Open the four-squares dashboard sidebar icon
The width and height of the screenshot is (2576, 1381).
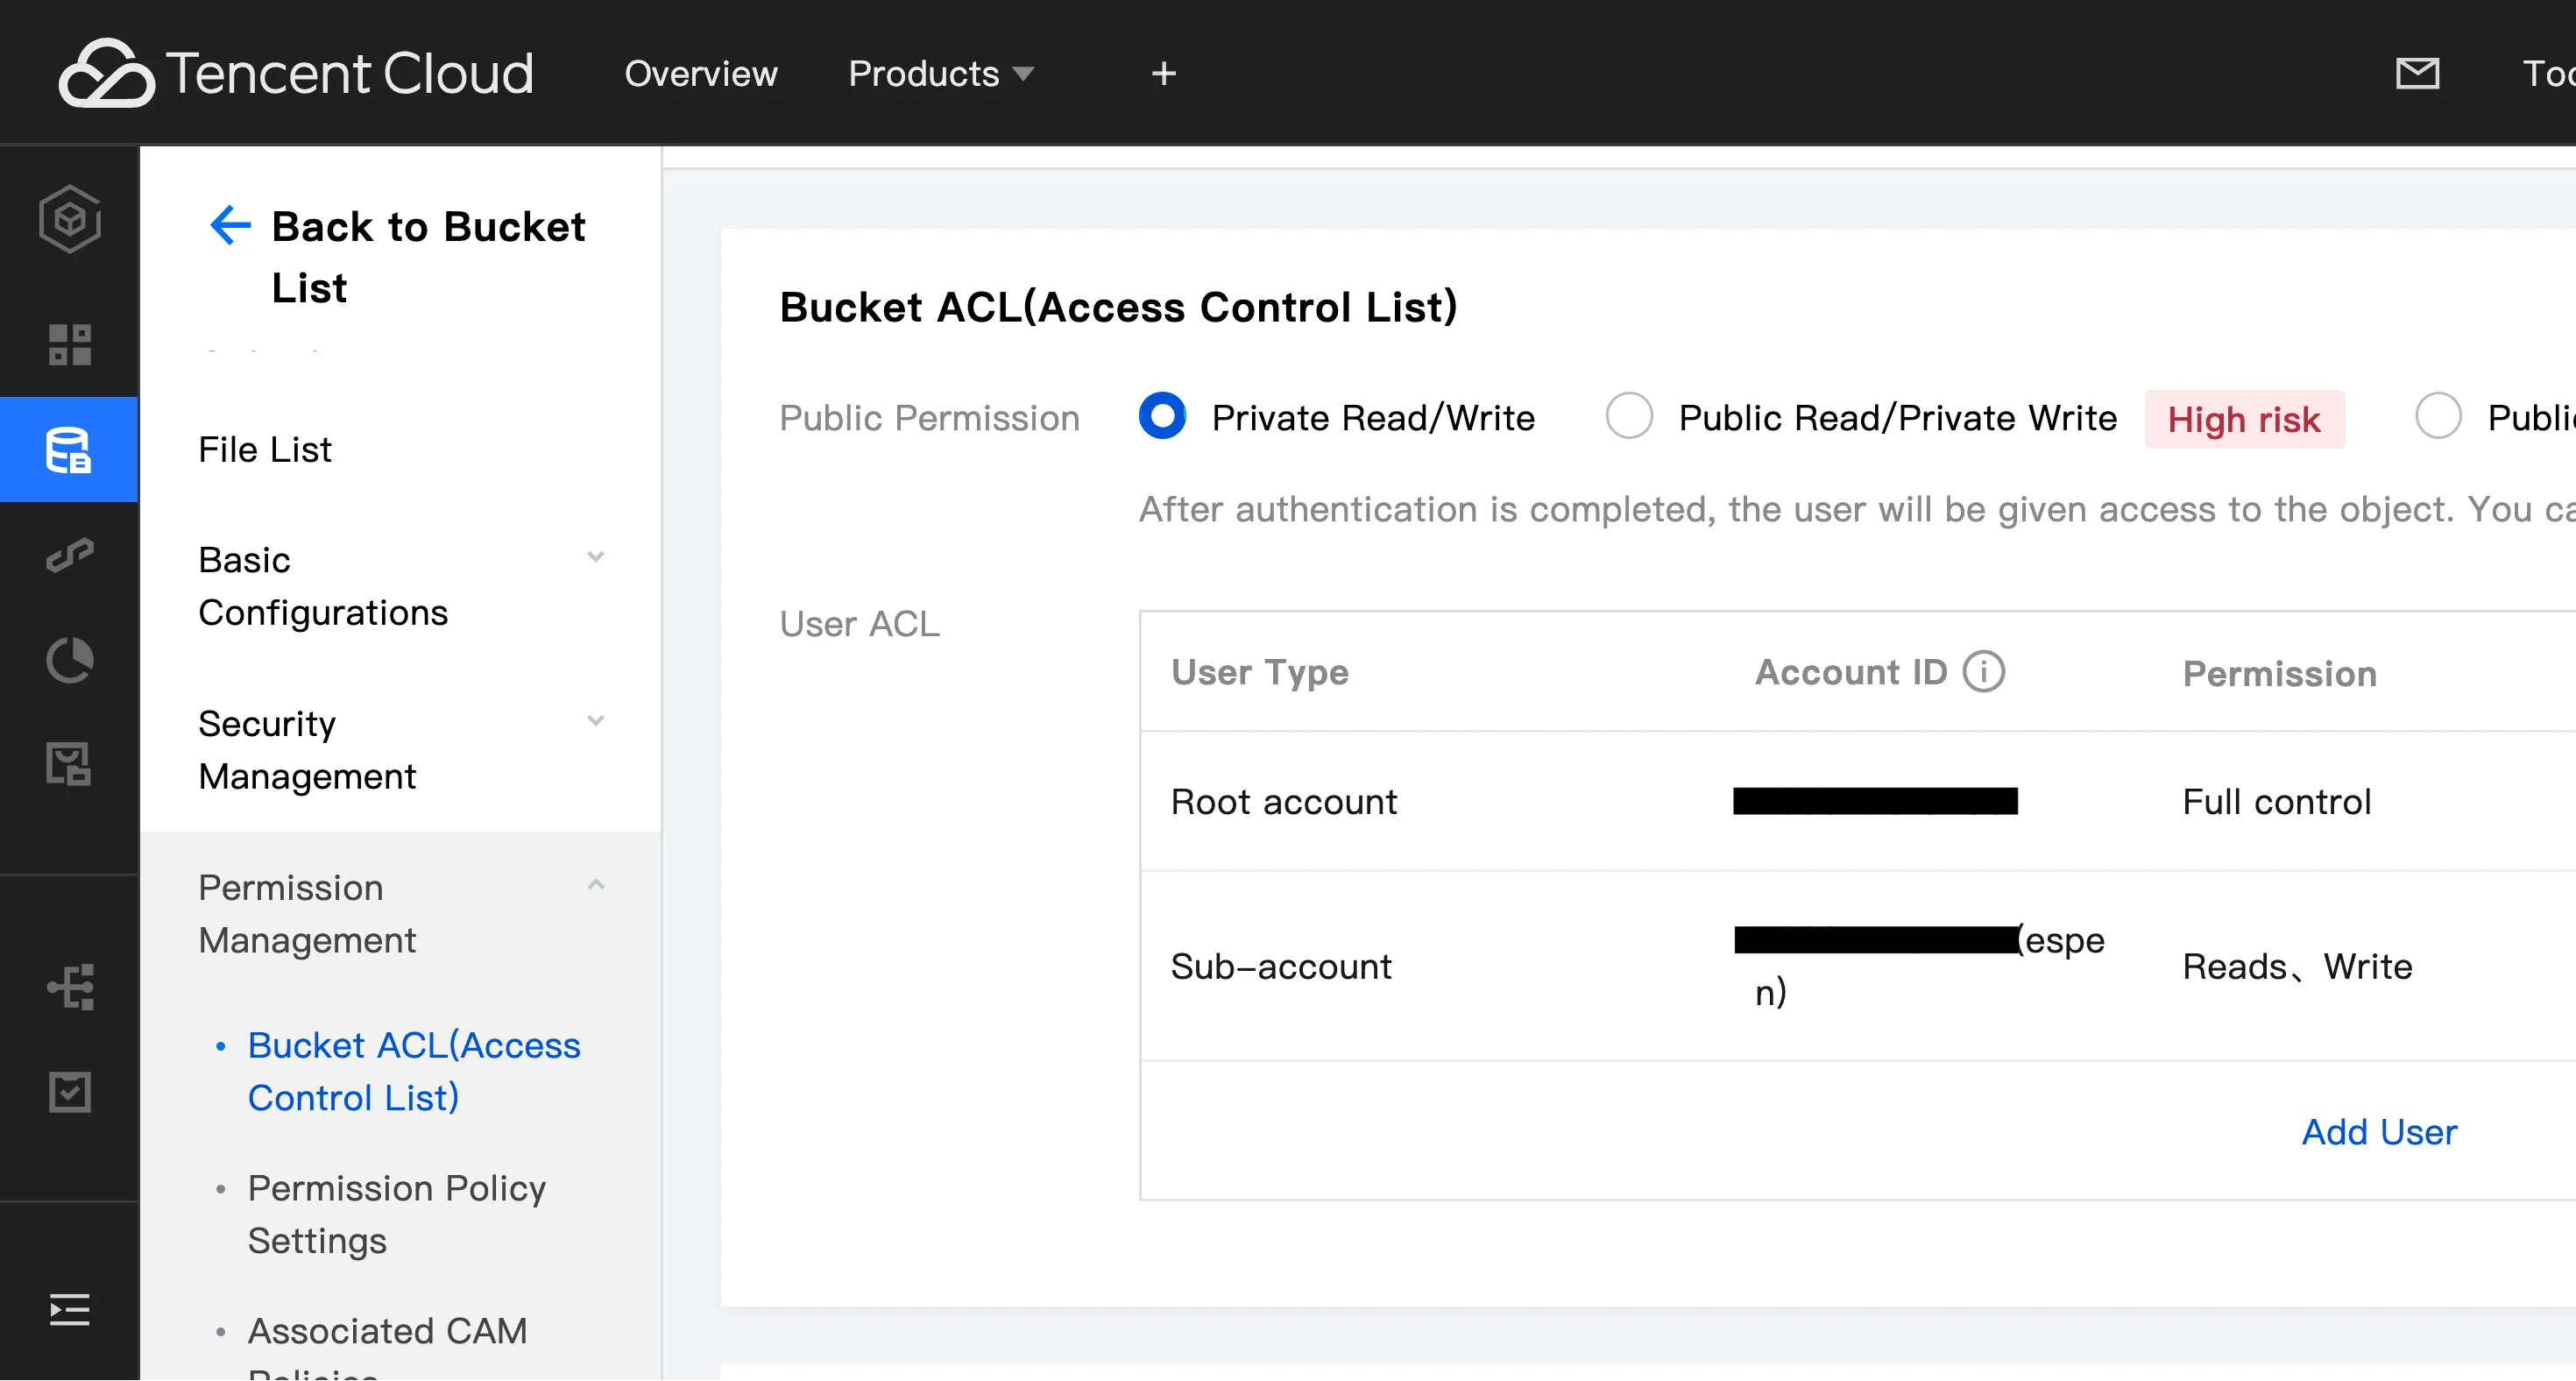[x=69, y=344]
